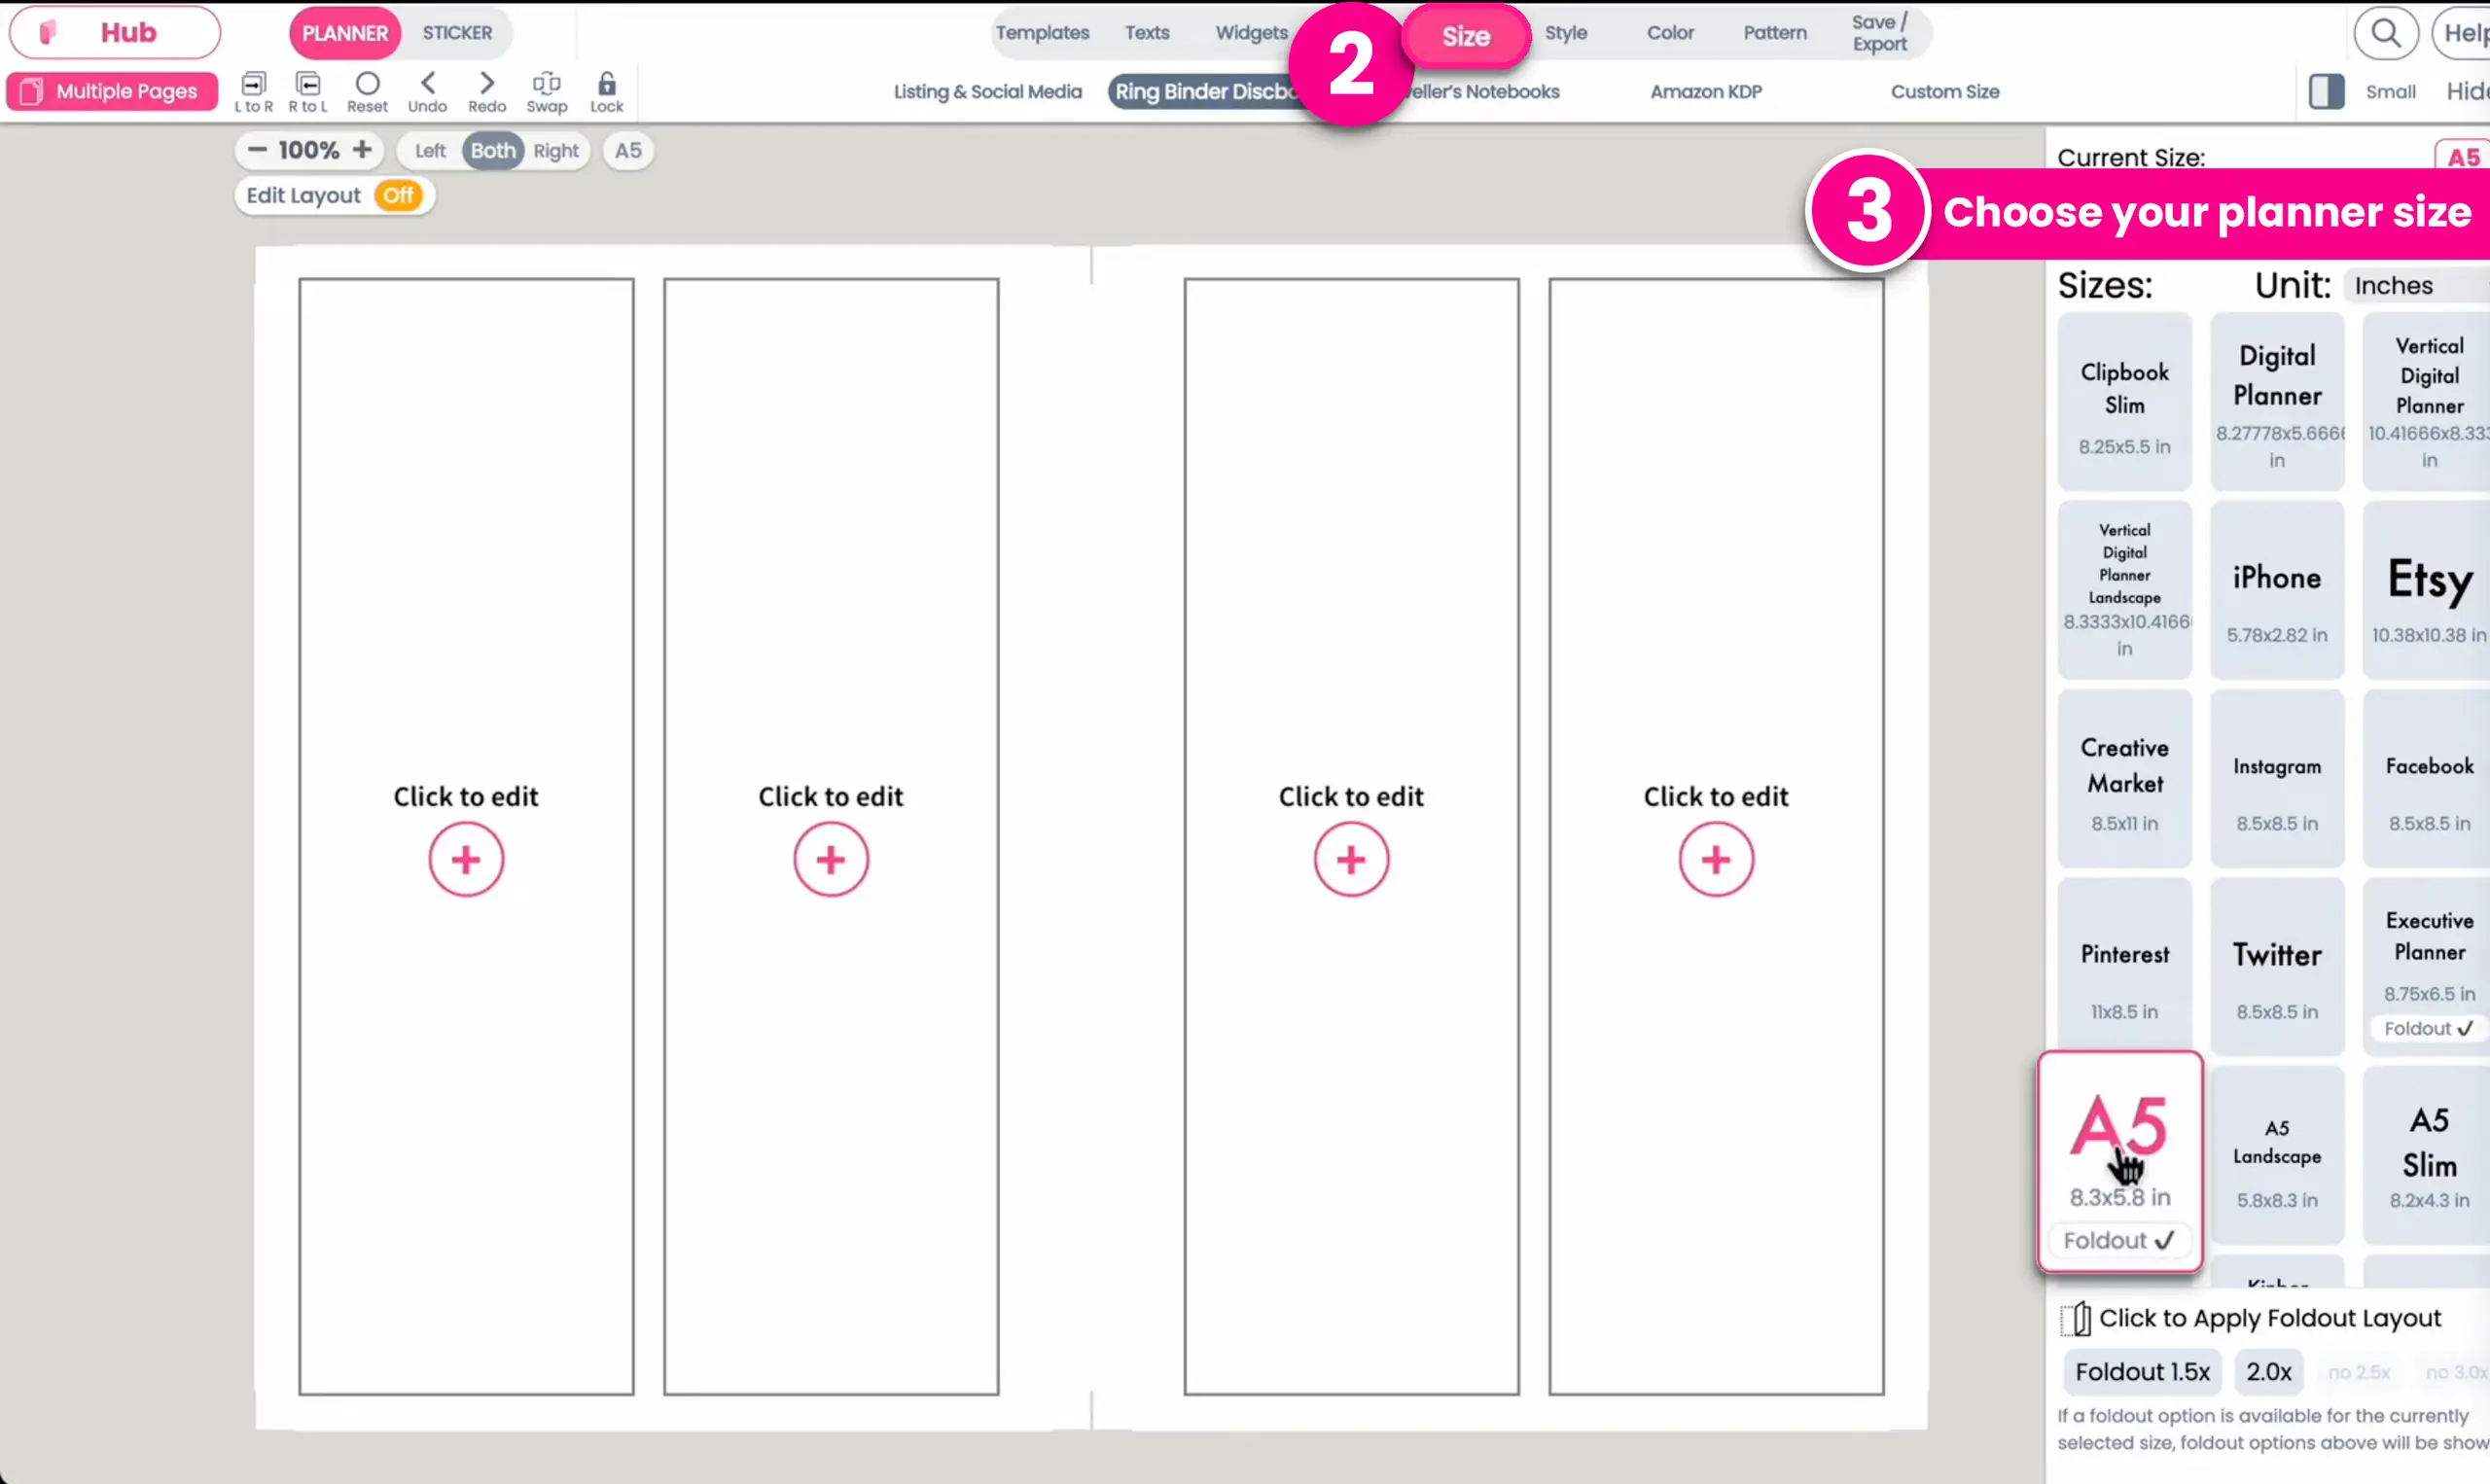Apply the Foldout 1.5x layout

click(x=2142, y=1371)
